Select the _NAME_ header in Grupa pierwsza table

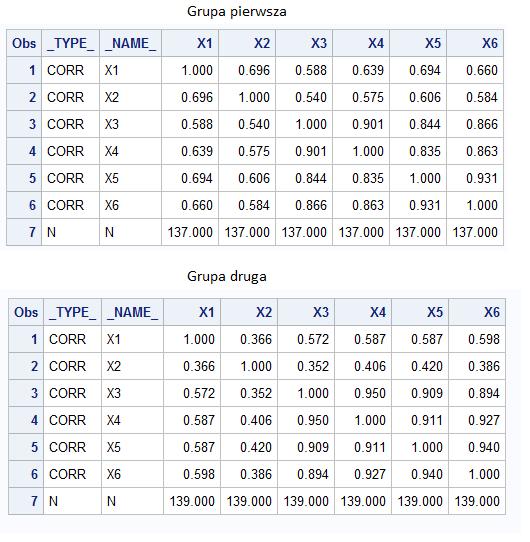(x=130, y=44)
